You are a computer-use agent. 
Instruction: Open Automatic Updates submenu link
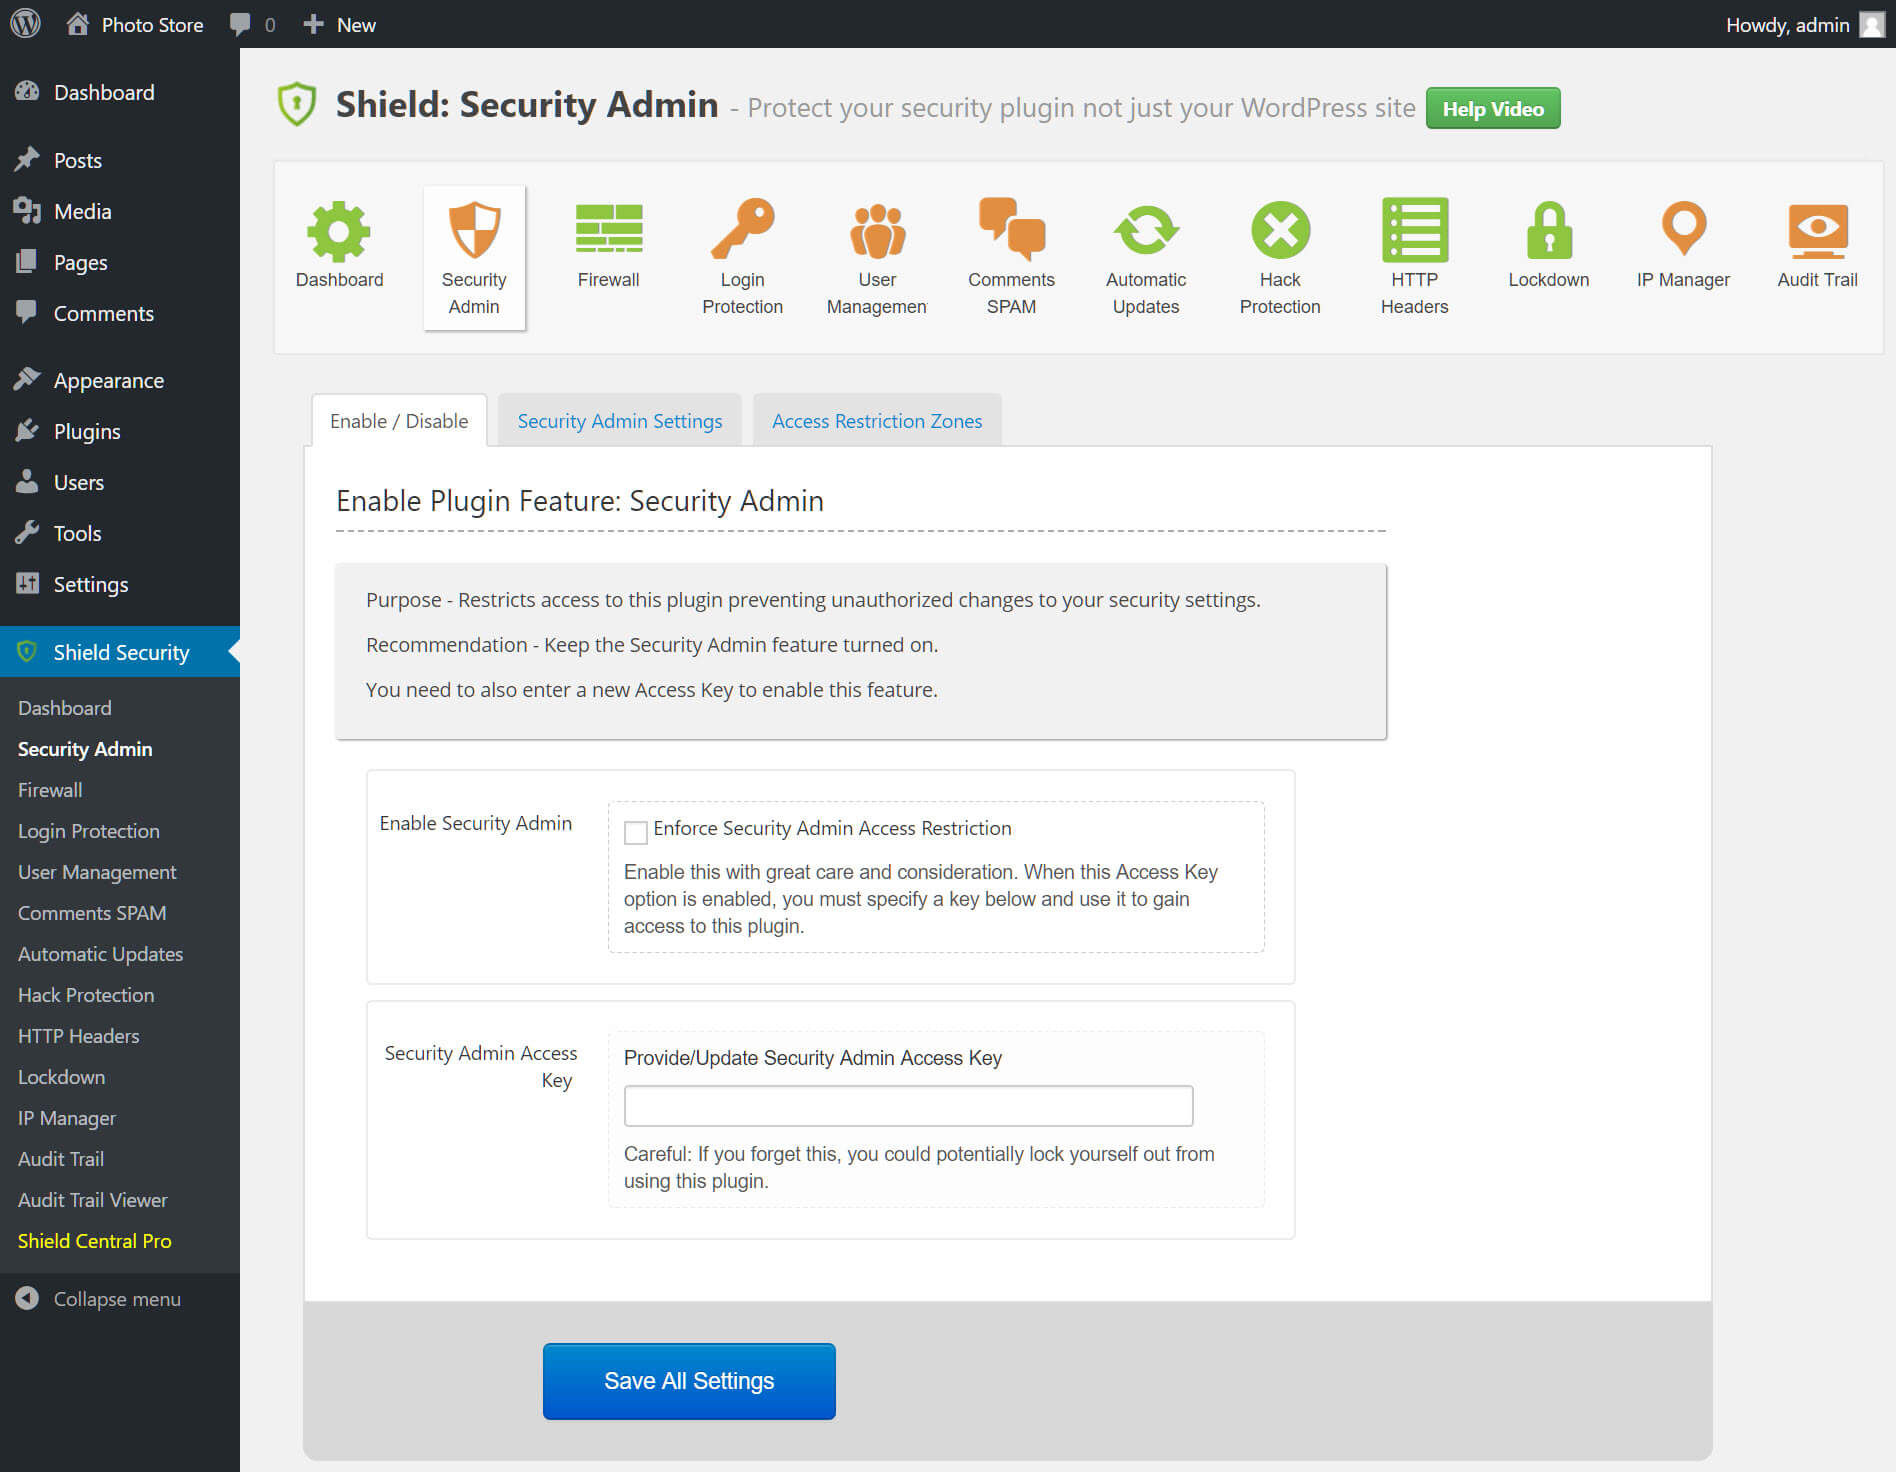(101, 954)
